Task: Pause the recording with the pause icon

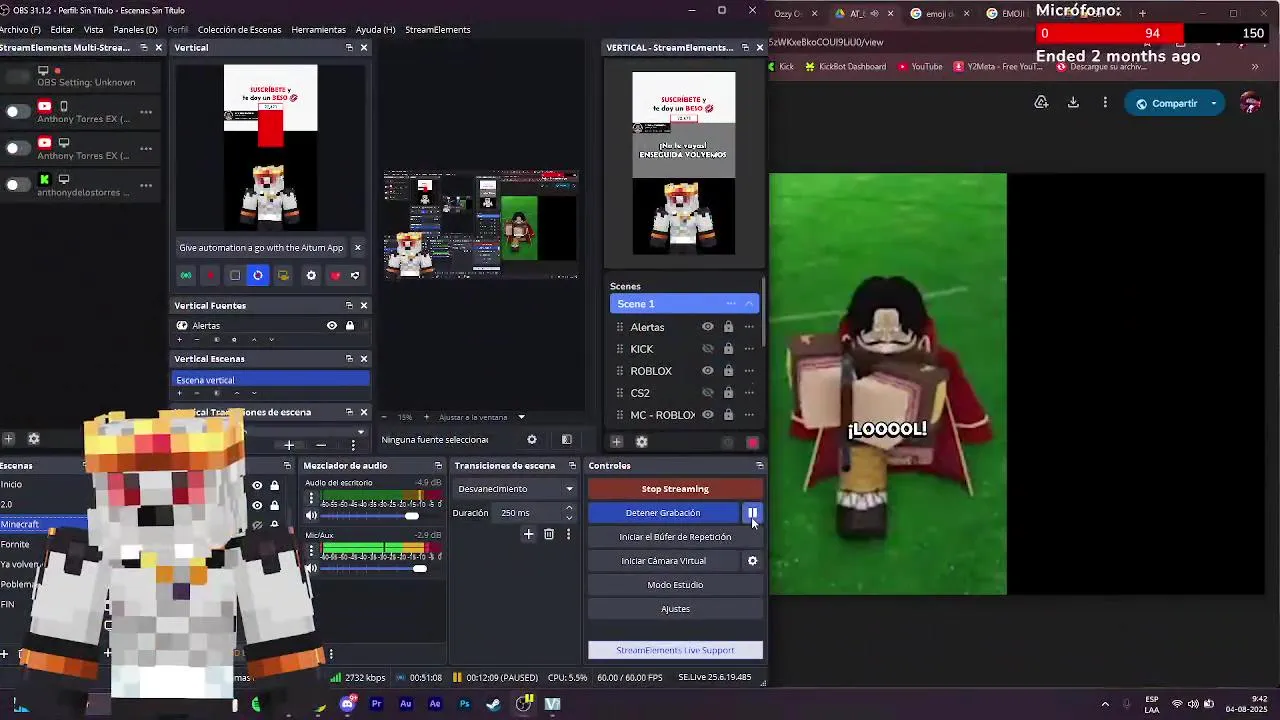Action: (752, 513)
